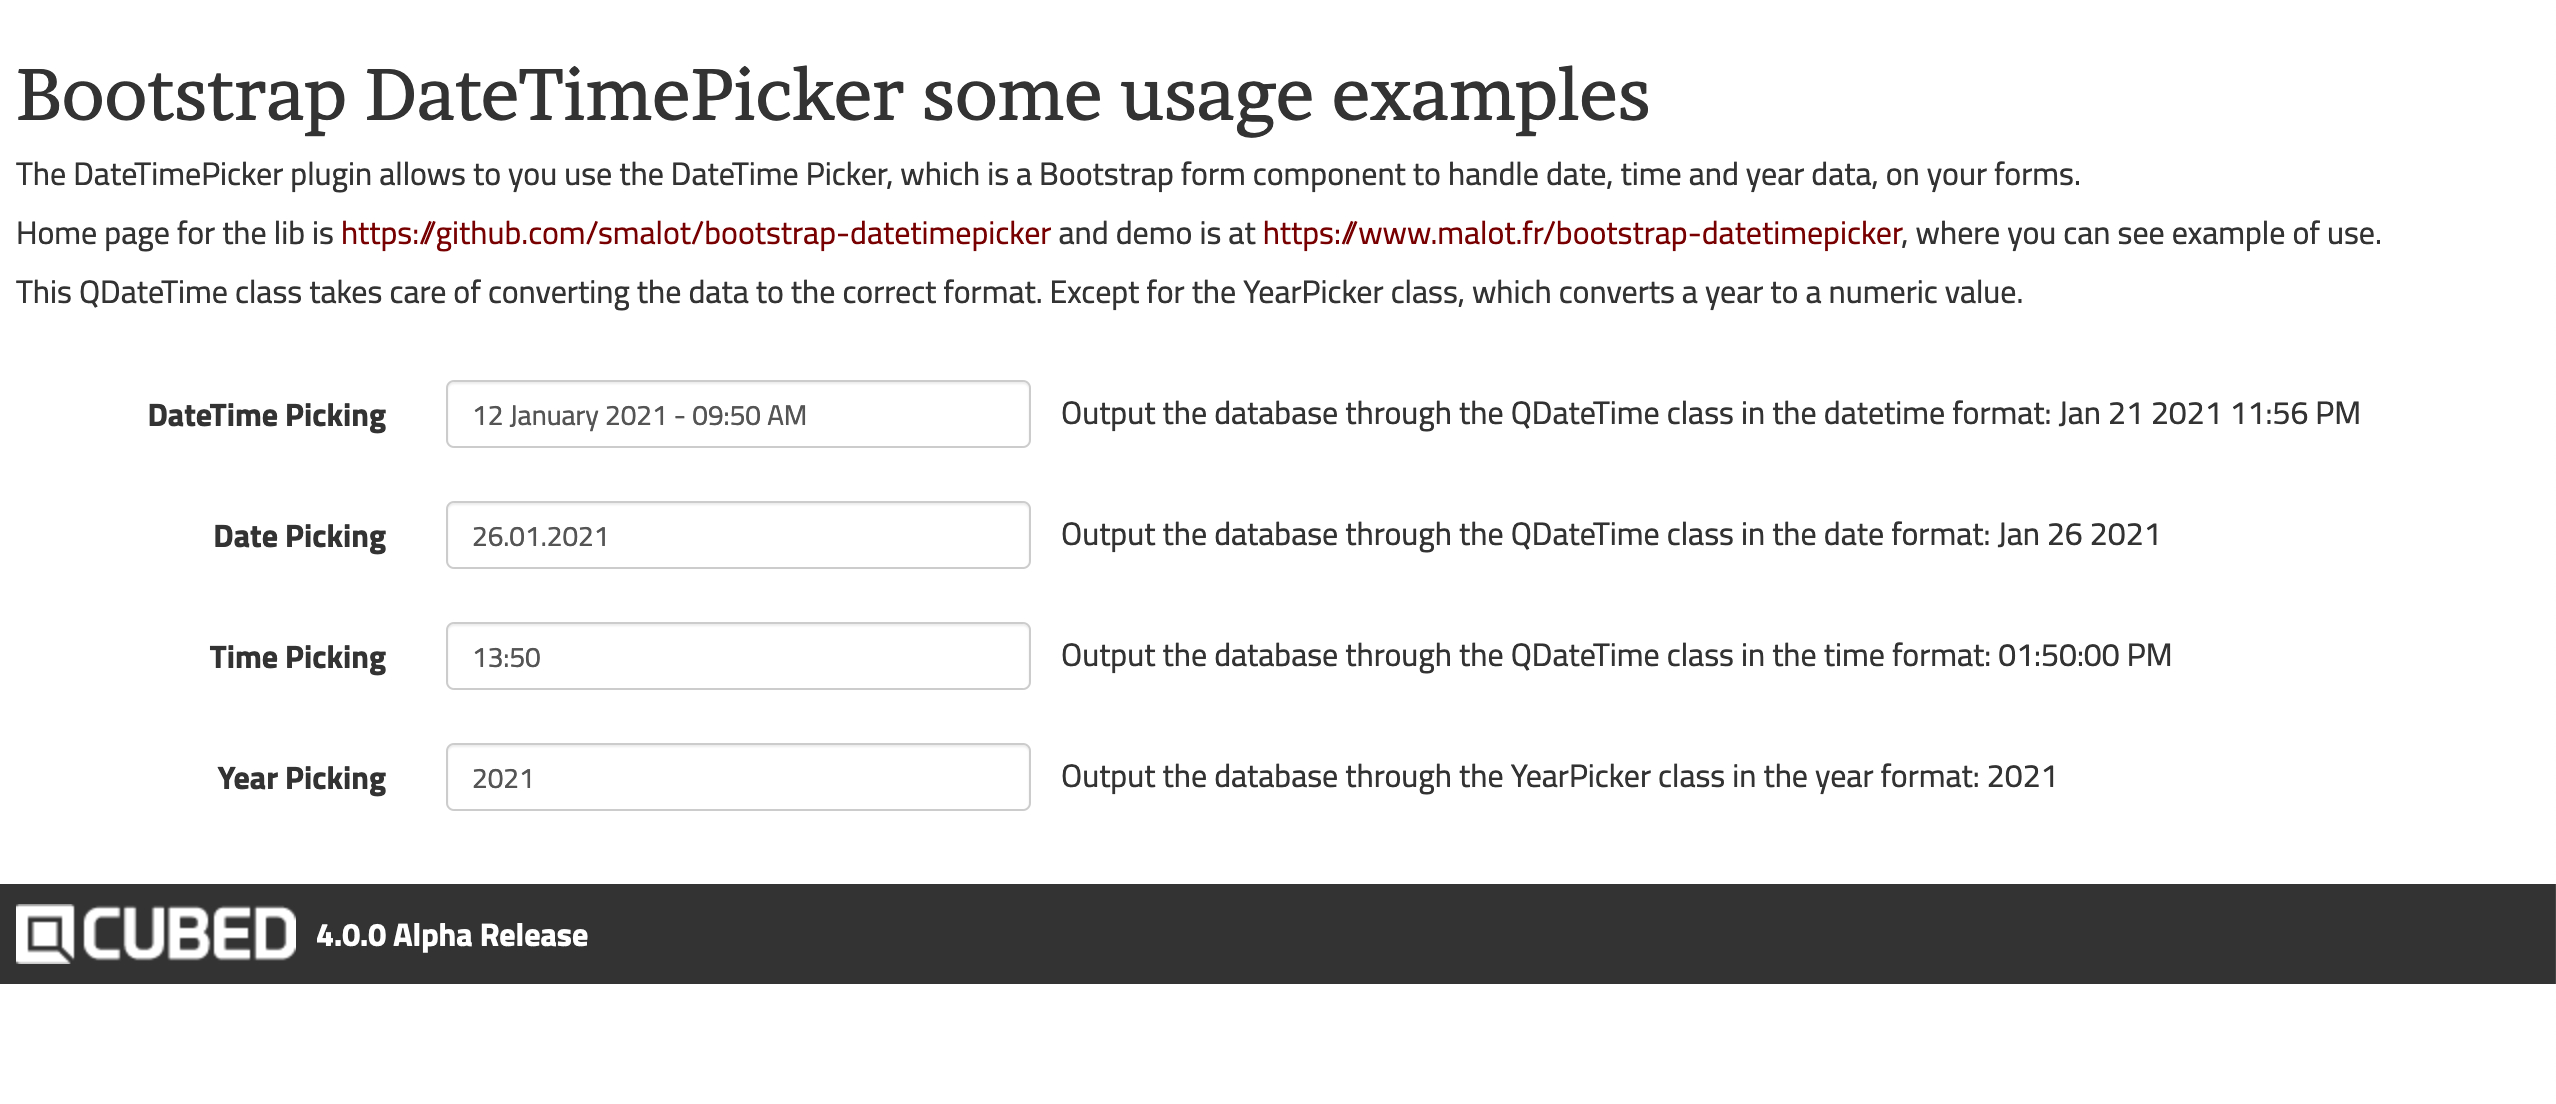Click the paragraph about the QDateTime class
2556x1104 pixels.
(1019, 293)
